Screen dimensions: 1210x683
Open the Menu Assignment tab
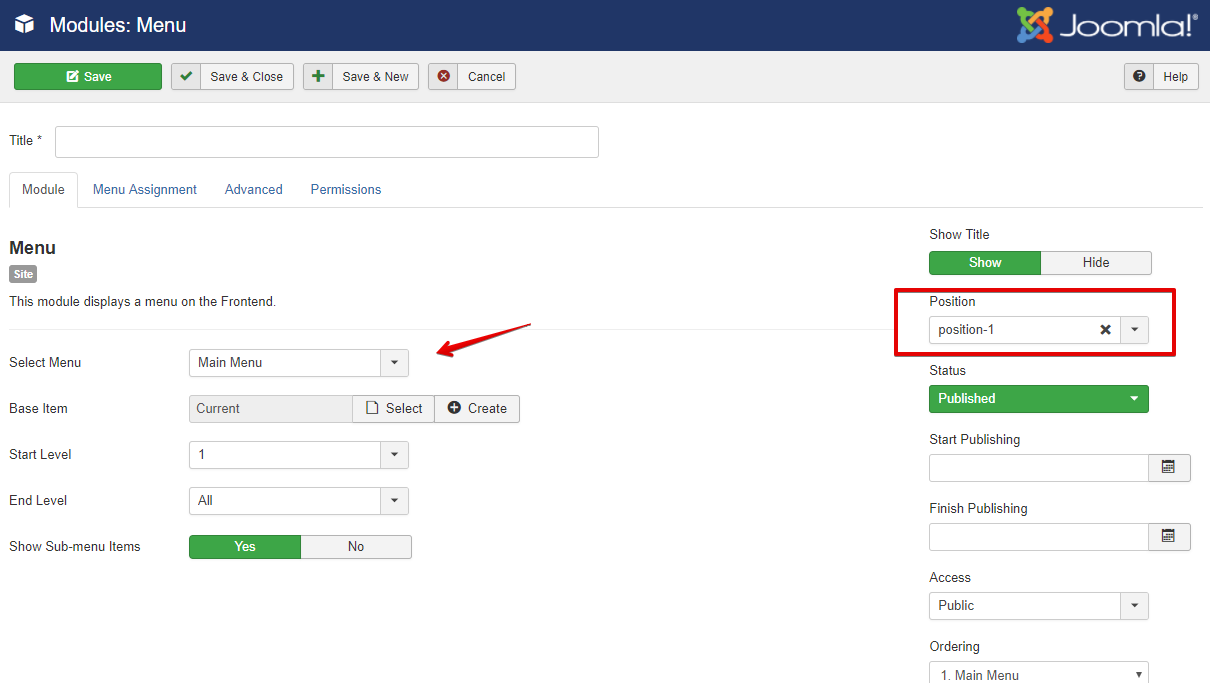coord(145,189)
